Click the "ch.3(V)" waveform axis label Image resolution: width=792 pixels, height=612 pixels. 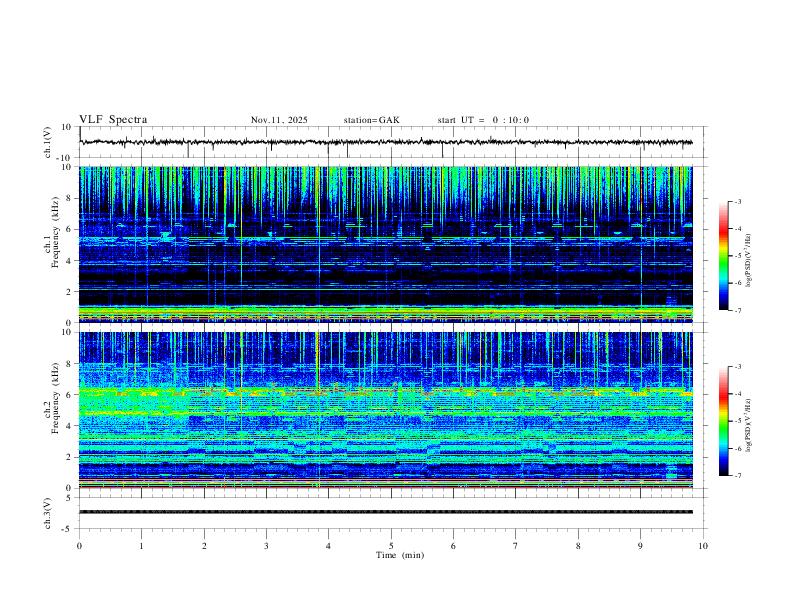point(48,513)
